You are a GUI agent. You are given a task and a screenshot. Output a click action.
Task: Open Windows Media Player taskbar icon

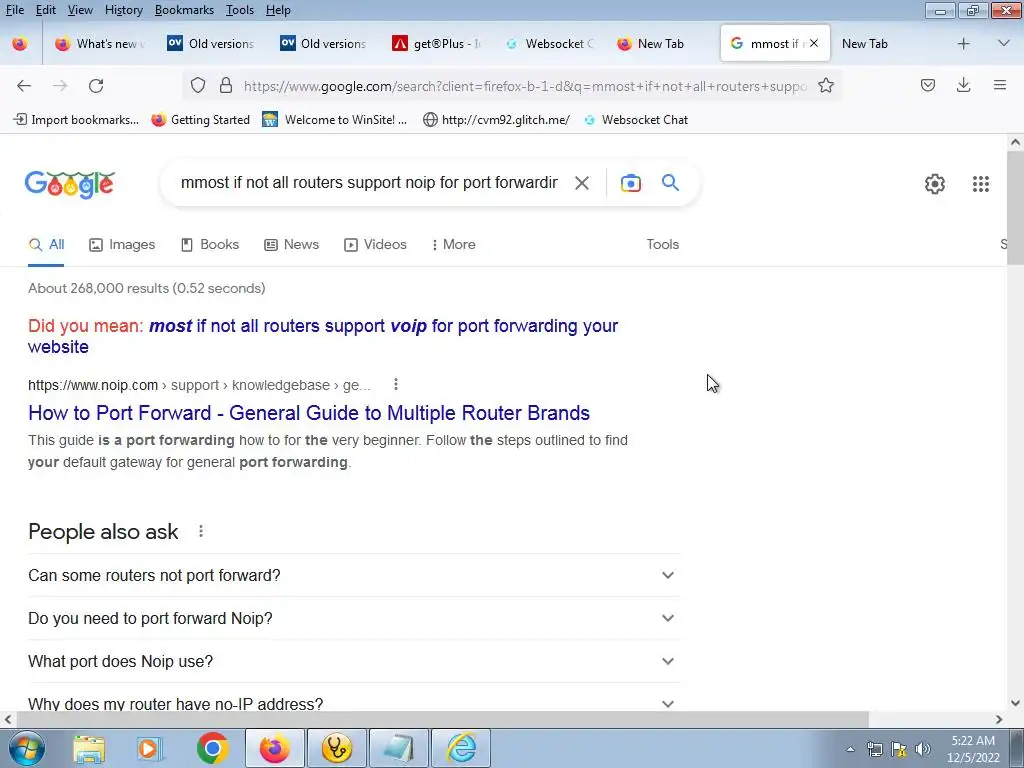tap(149, 748)
